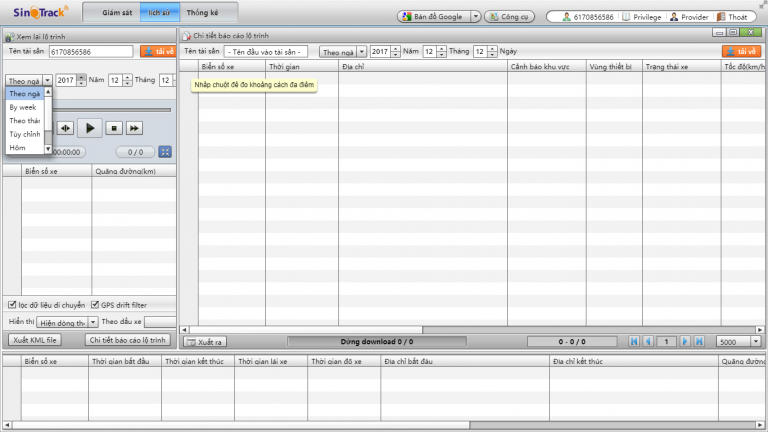
Task: Select By week from the dropdown list
Action: 22,106
